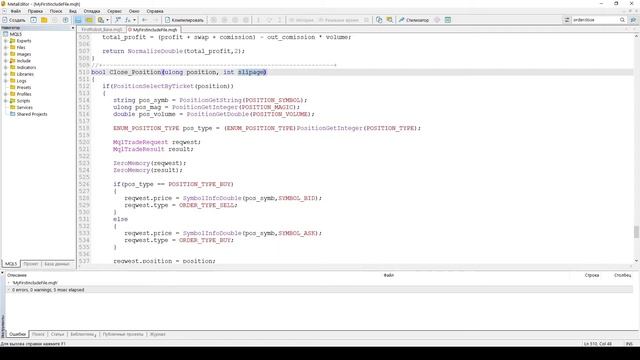Screen dimensions: 640x360
Task: Close the Navigator panel with its header button
Action: tap(73, 28)
